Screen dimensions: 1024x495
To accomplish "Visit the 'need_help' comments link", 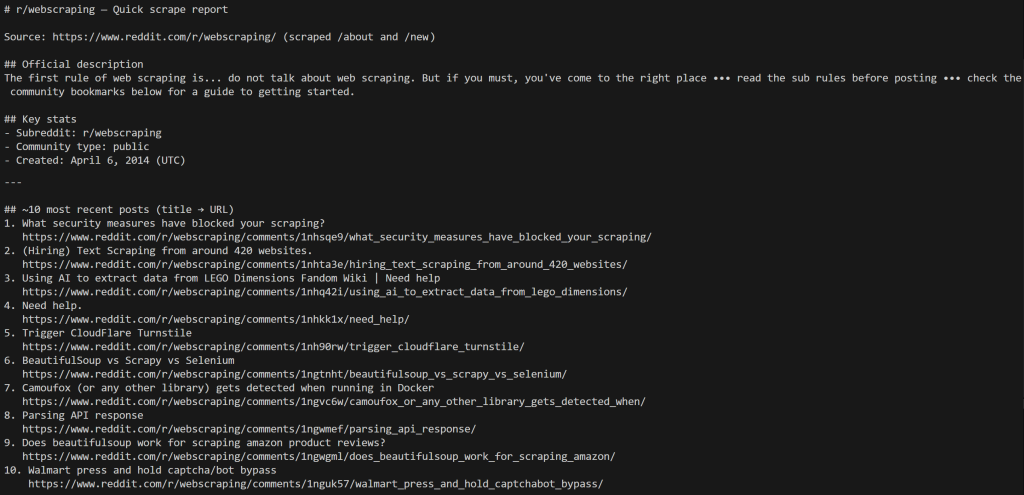I will (216, 319).
